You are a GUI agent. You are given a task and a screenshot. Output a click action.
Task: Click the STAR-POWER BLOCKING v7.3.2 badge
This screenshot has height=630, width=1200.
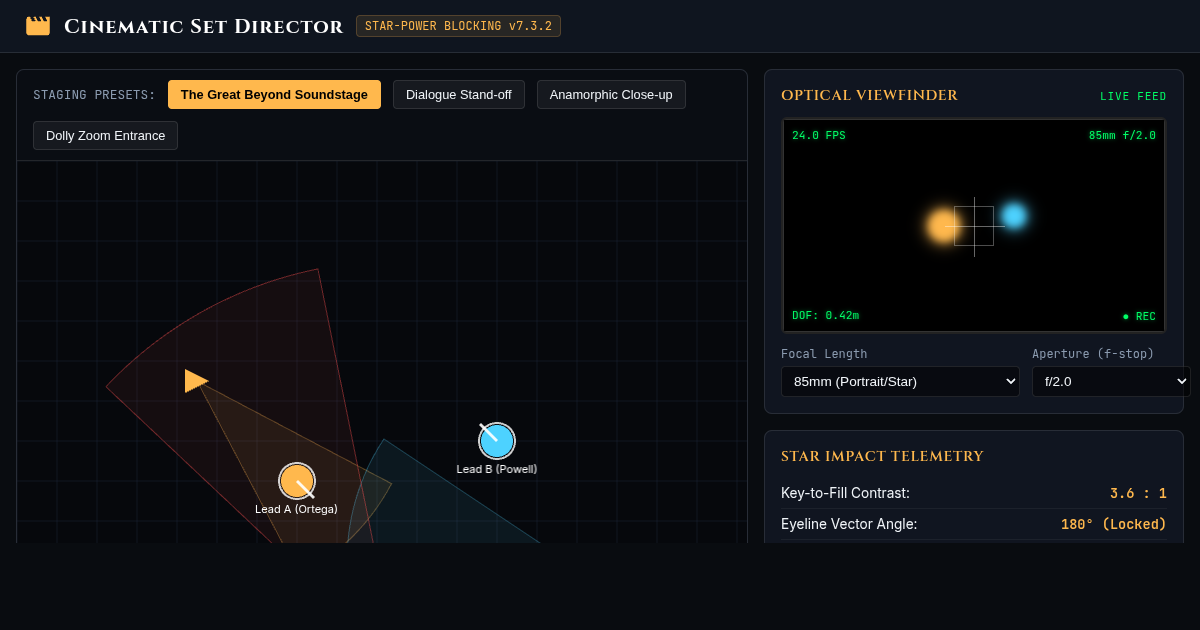coord(458,26)
